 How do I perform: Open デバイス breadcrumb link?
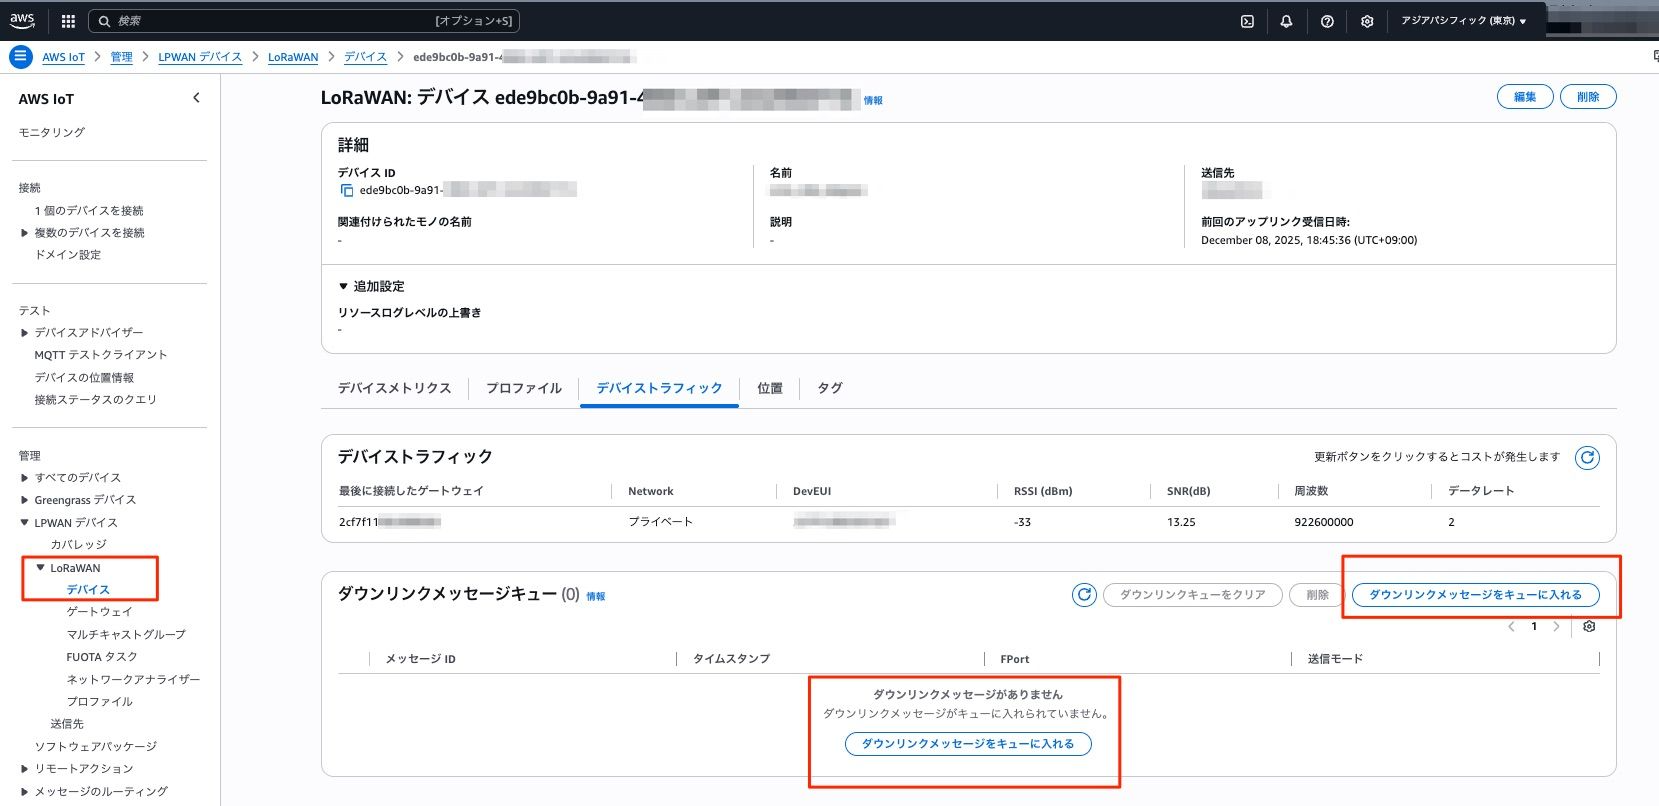(365, 57)
